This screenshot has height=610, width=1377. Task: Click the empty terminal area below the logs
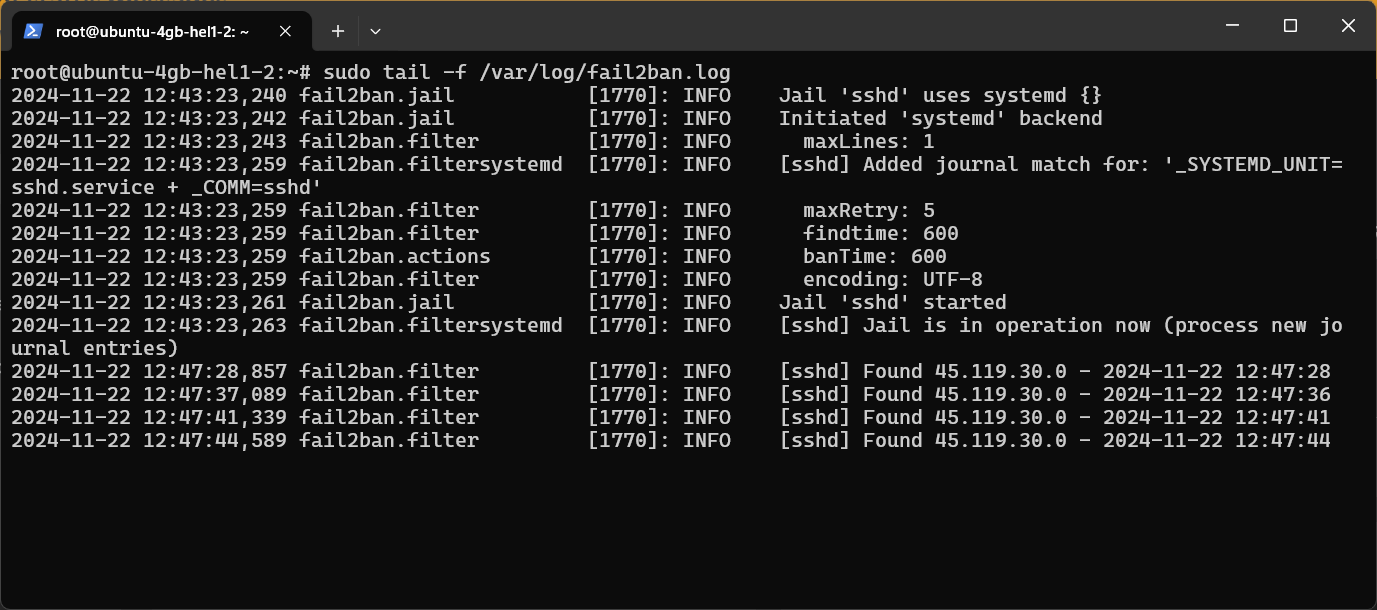click(688, 520)
